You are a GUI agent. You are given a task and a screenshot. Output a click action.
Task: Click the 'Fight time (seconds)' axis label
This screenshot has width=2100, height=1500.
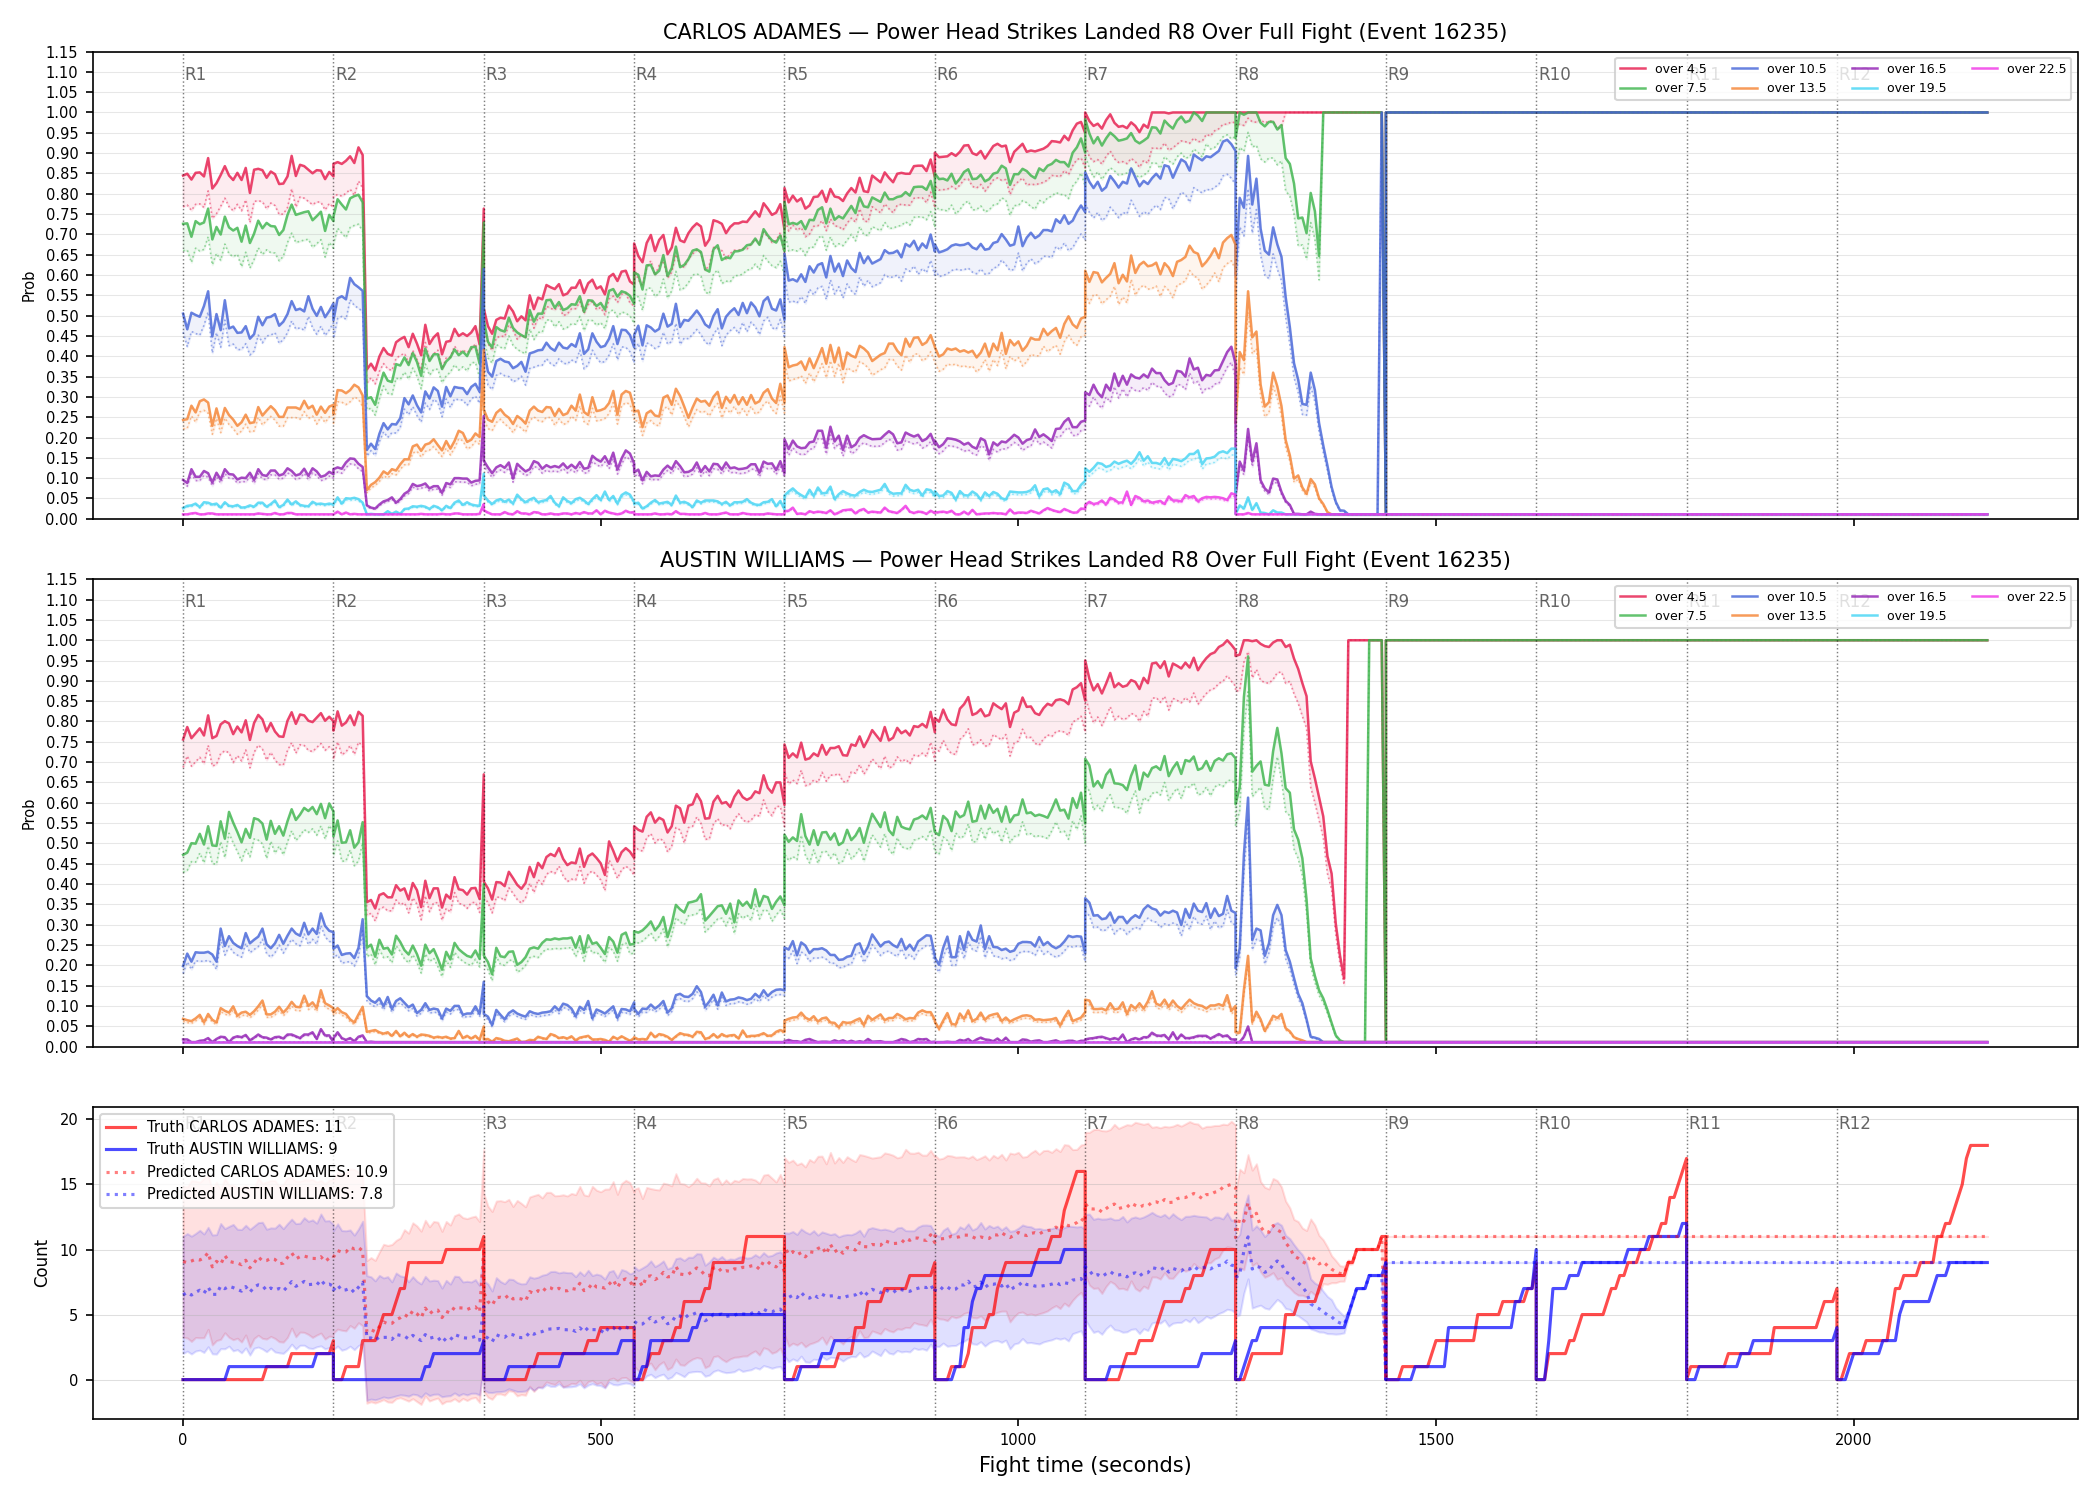(x=1085, y=1465)
